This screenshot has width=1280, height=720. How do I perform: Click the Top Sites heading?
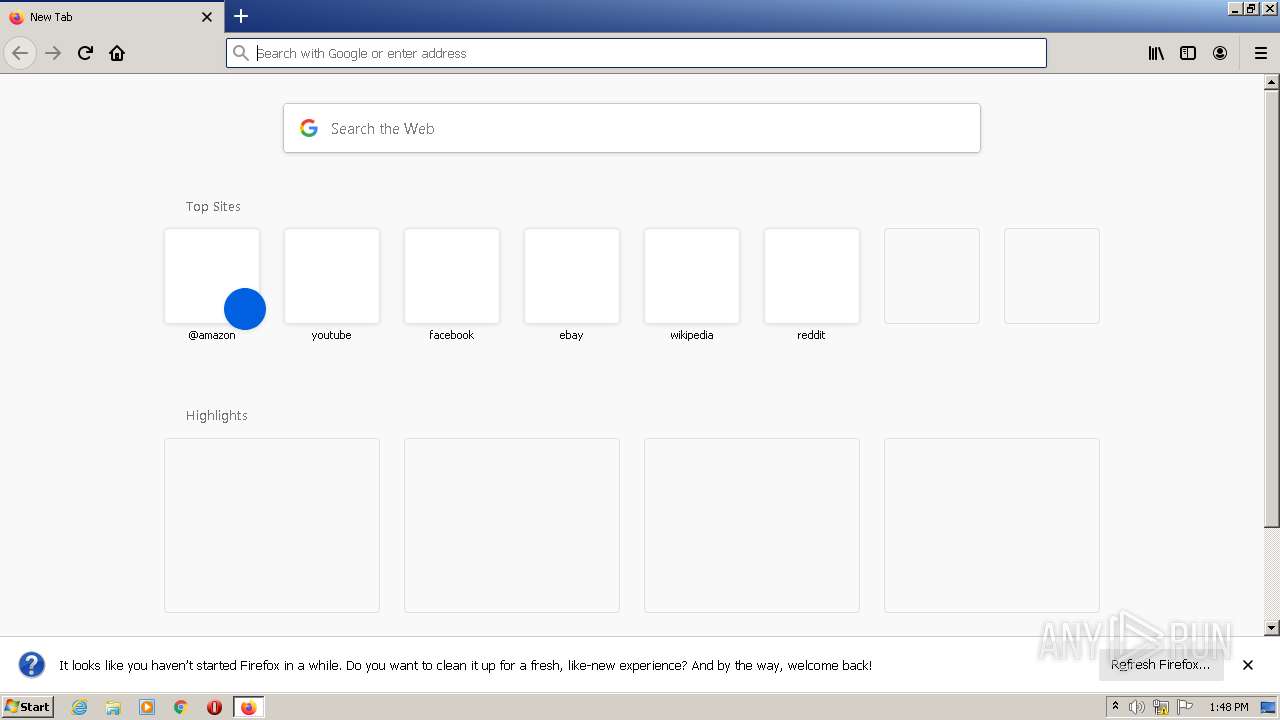(x=213, y=206)
